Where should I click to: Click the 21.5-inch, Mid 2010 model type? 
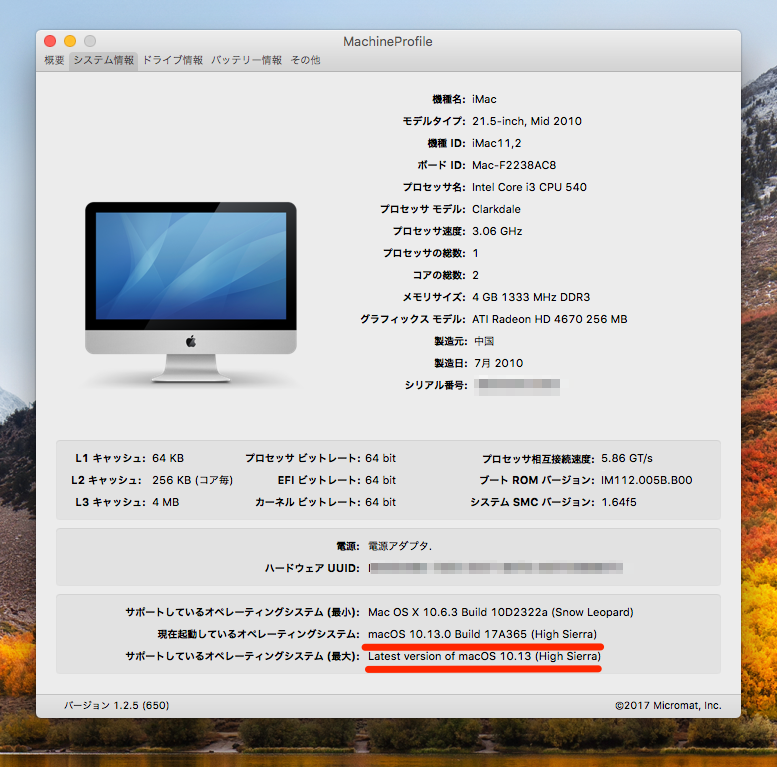tap(527, 121)
